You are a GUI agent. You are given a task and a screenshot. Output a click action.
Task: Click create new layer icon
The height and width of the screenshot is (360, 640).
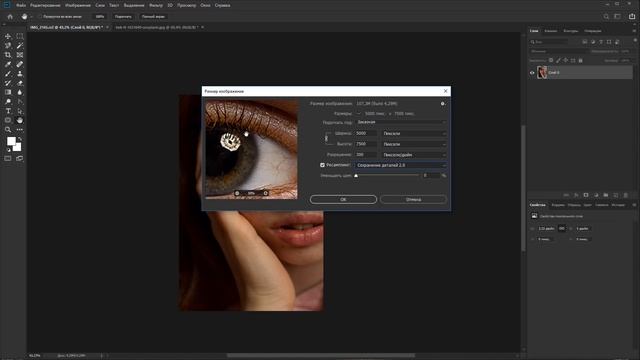point(616,195)
